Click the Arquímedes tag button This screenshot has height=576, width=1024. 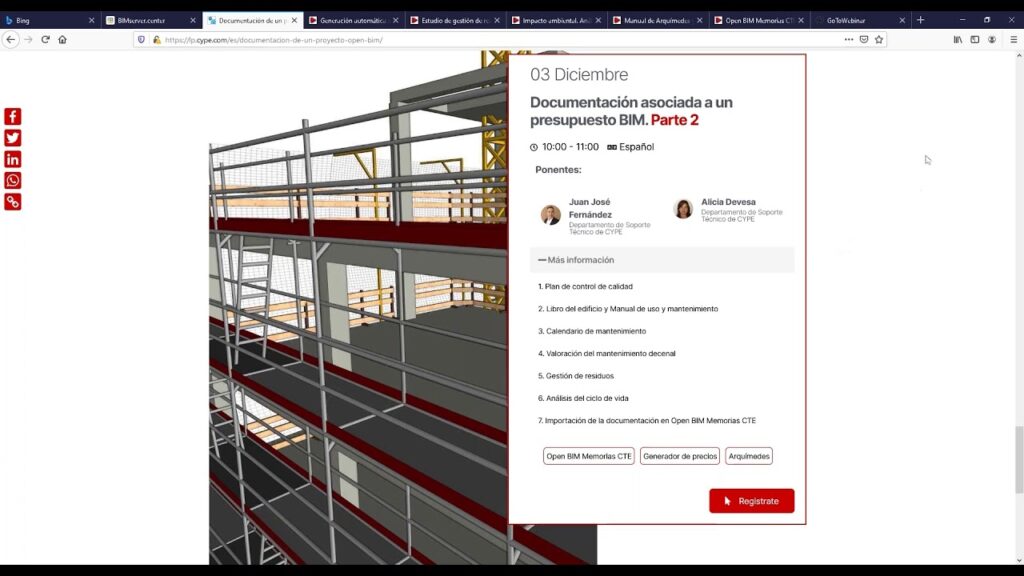point(749,456)
